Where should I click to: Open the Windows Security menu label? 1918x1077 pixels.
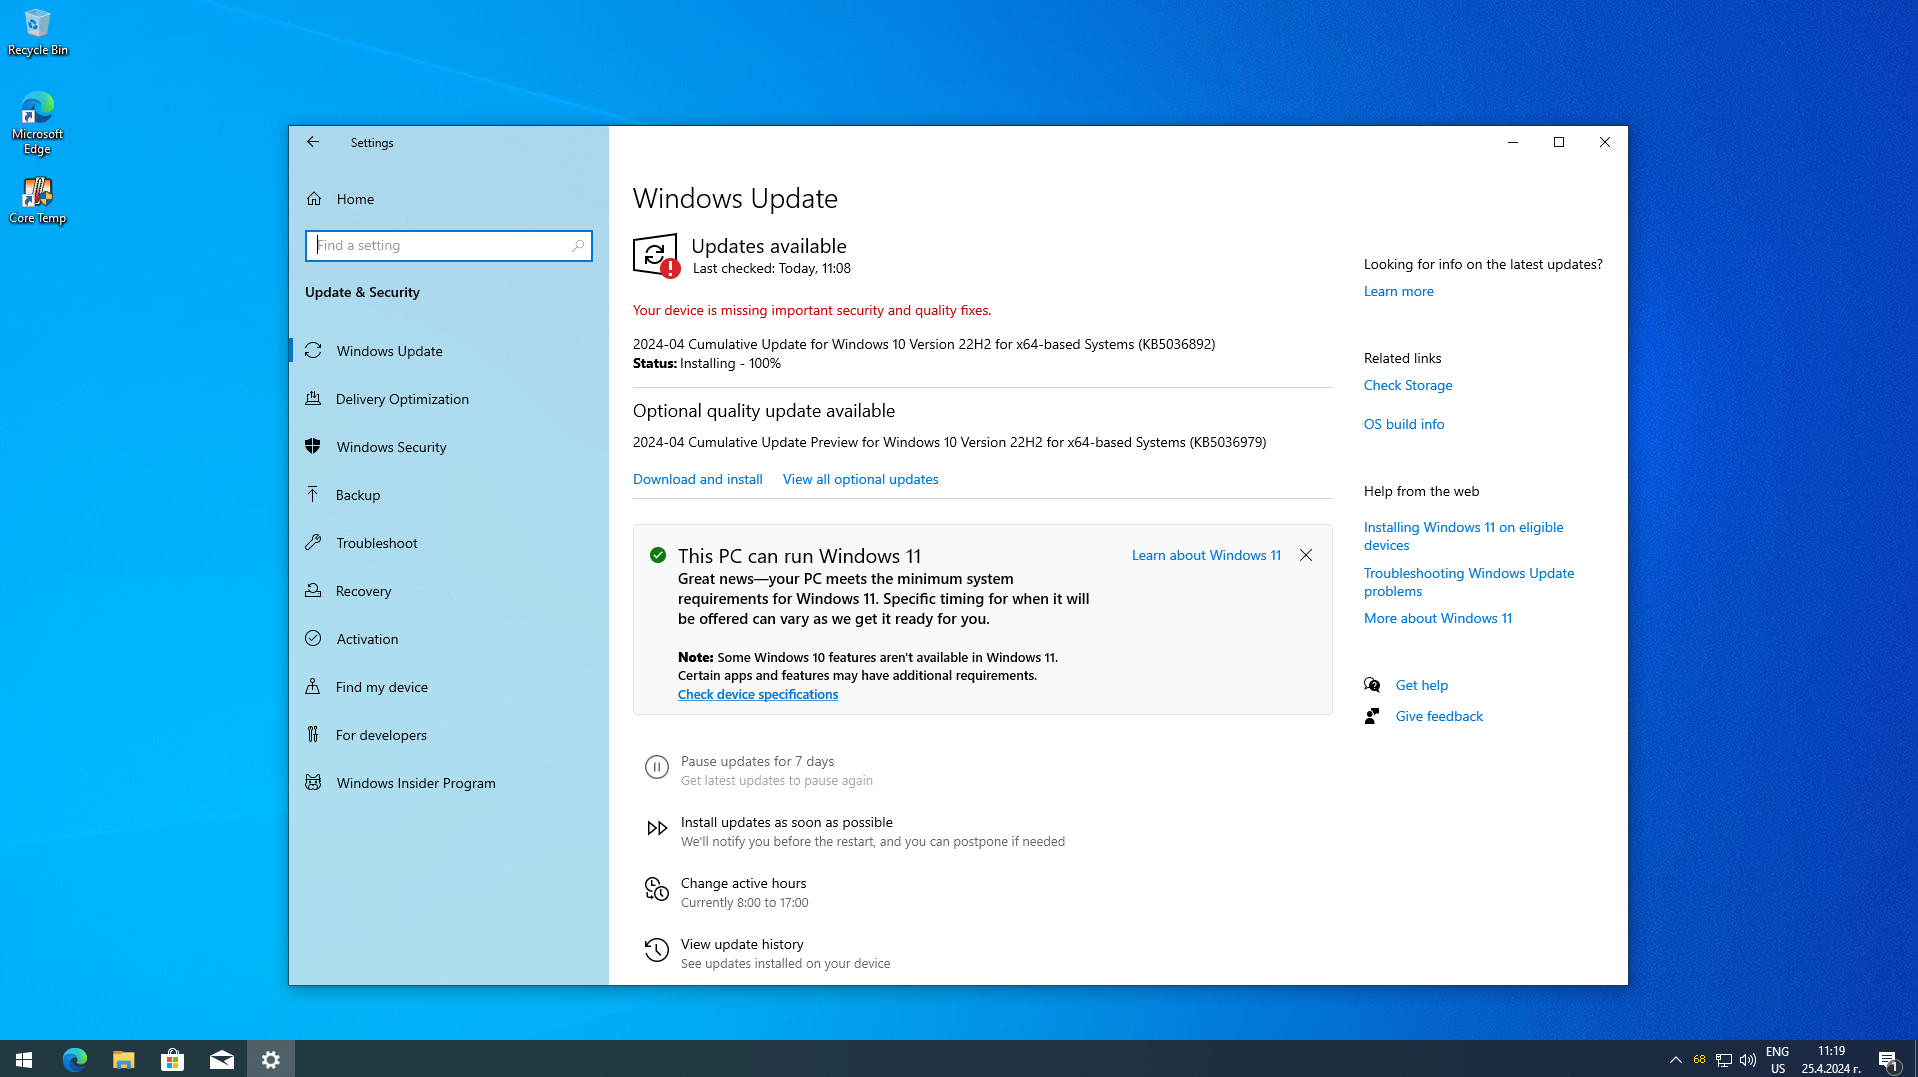click(x=391, y=448)
